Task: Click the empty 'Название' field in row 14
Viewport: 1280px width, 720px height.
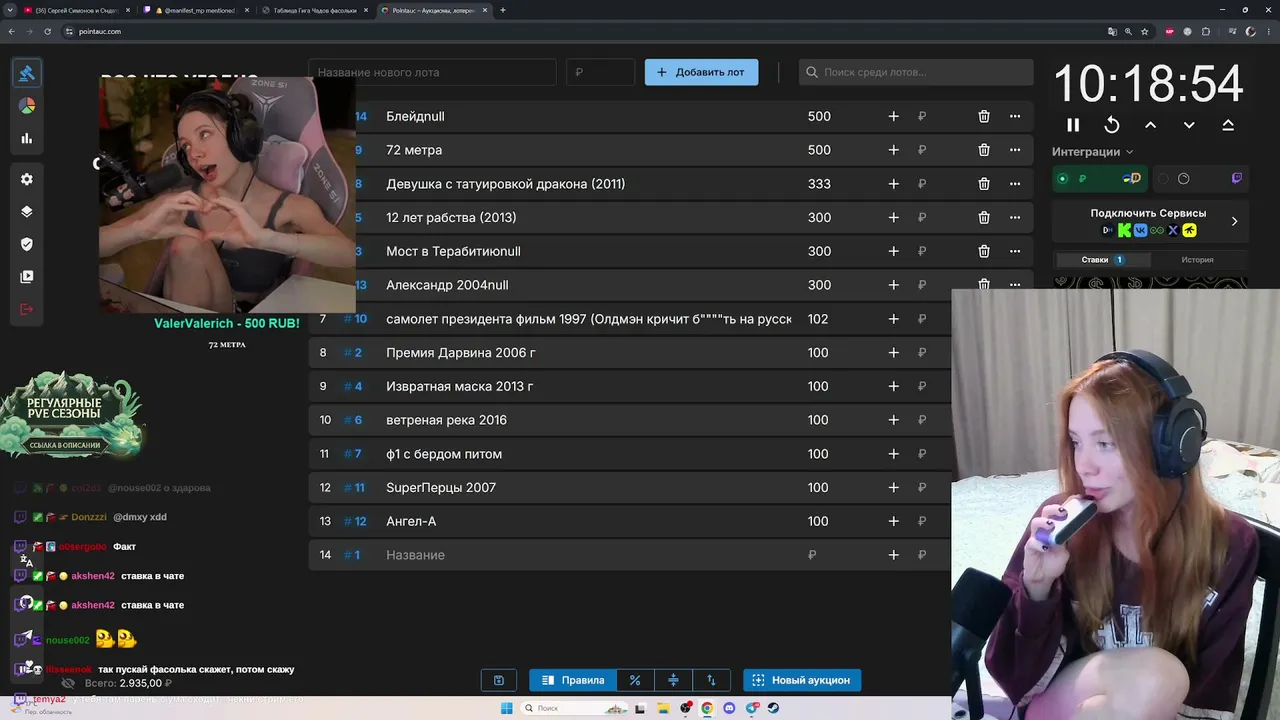Action: pos(590,555)
